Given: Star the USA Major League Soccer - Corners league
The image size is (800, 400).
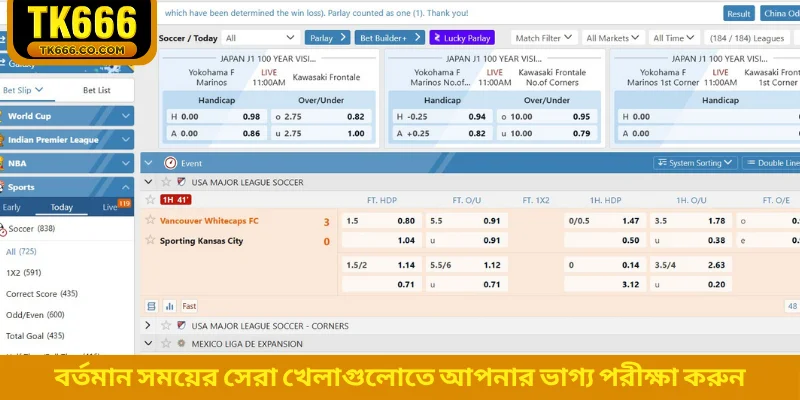Looking at the screenshot, I should pos(166,326).
